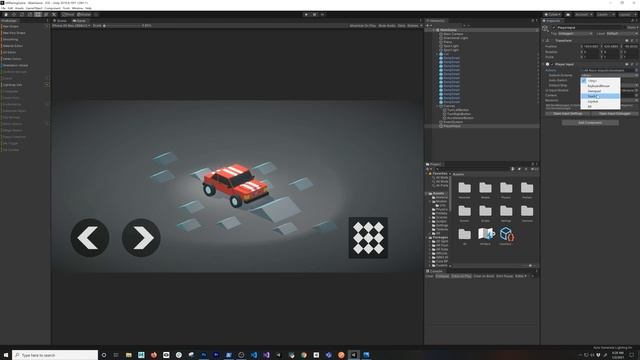
Task: Toggle Collapse in the Console
Action: [442, 276]
